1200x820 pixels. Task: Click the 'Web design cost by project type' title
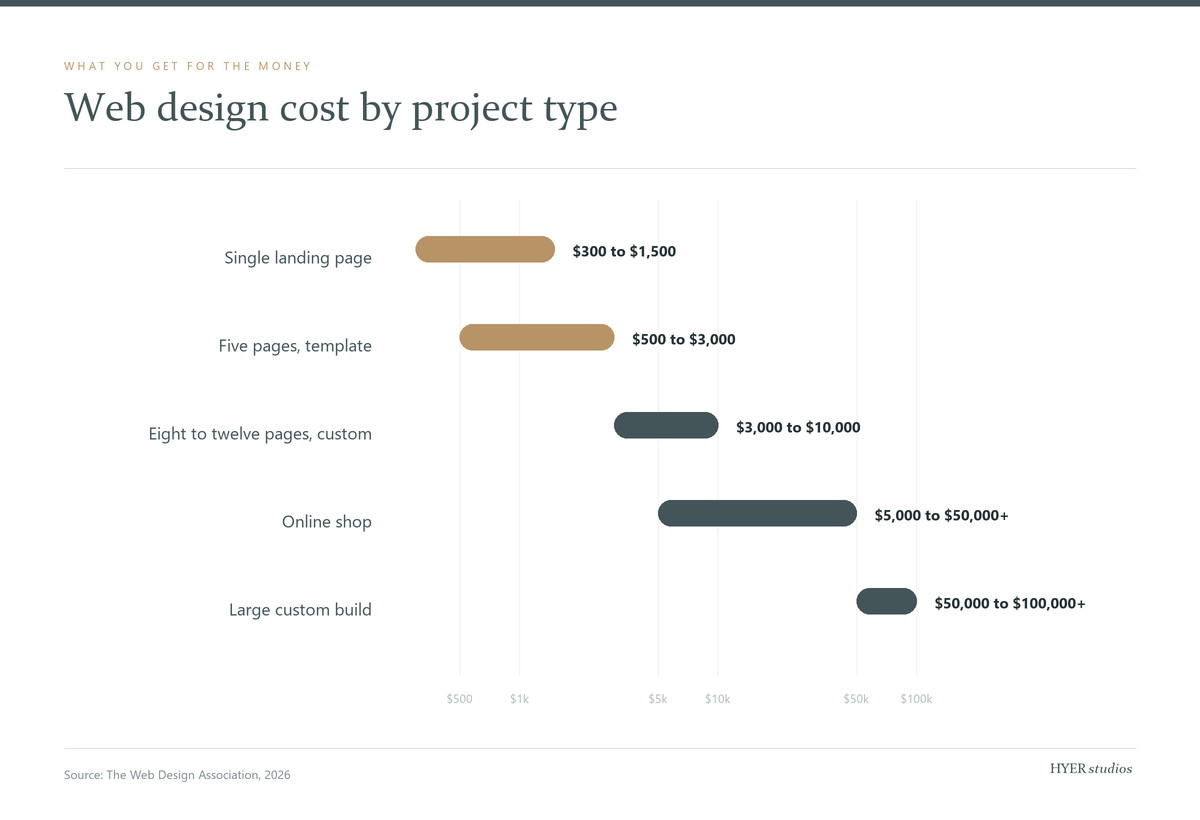pos(341,109)
